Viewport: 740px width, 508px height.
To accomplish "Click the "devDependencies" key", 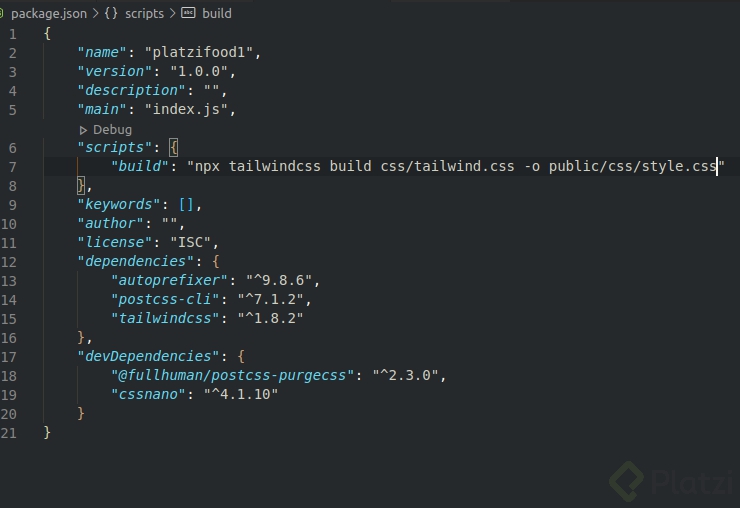I will pos(148,356).
